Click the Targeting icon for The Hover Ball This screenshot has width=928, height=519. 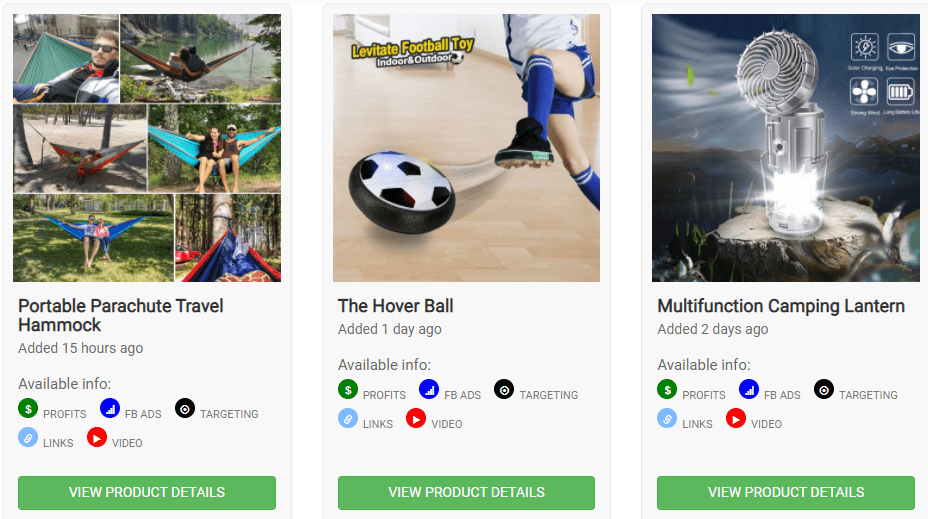pos(504,389)
